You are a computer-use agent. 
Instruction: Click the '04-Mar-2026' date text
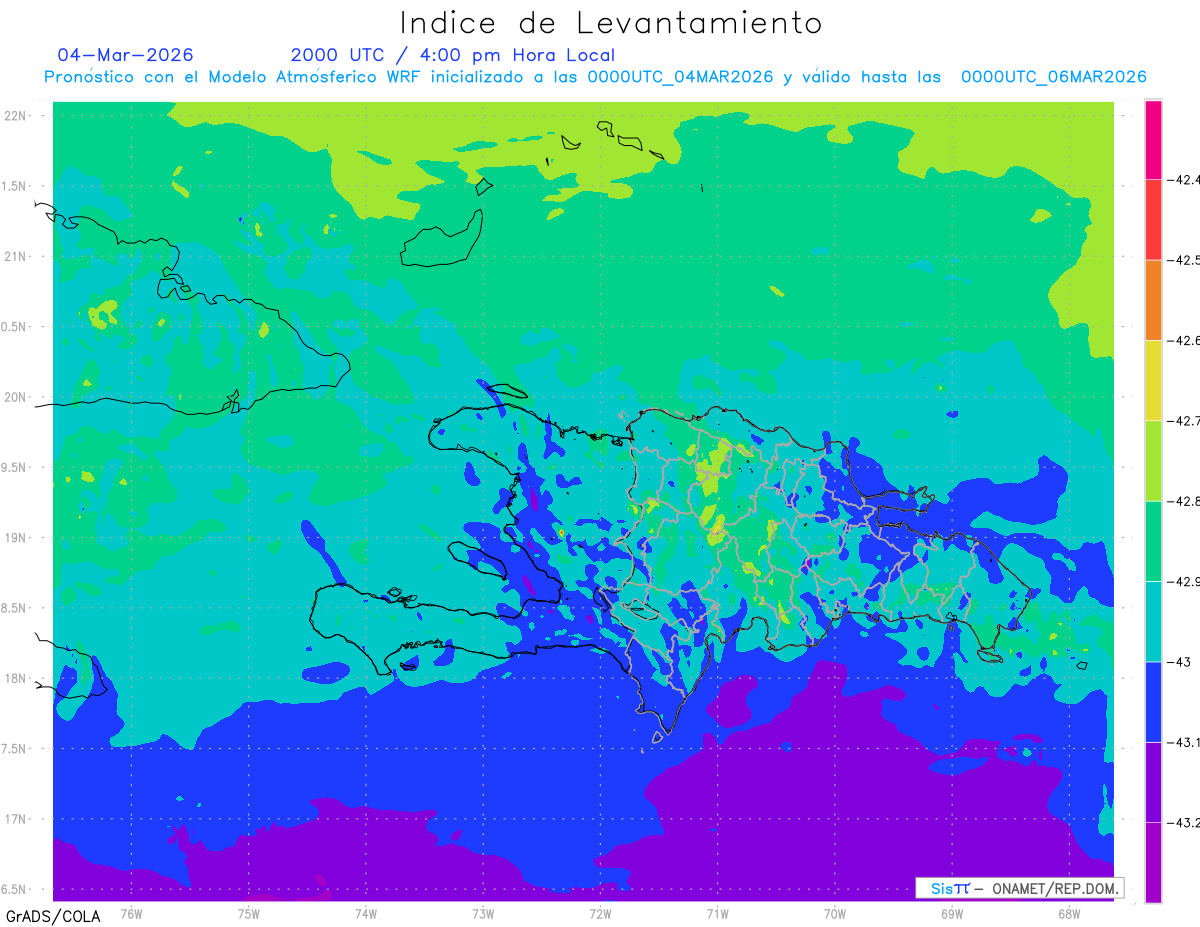126,55
